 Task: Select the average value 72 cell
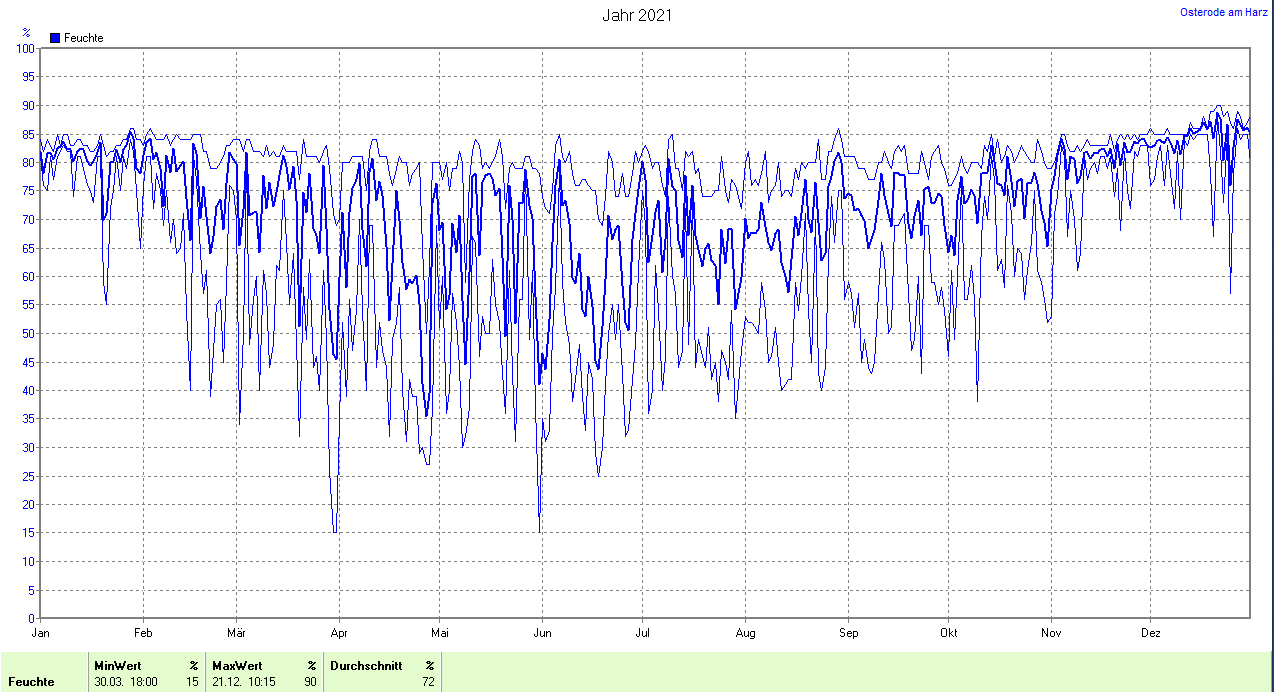pos(428,682)
